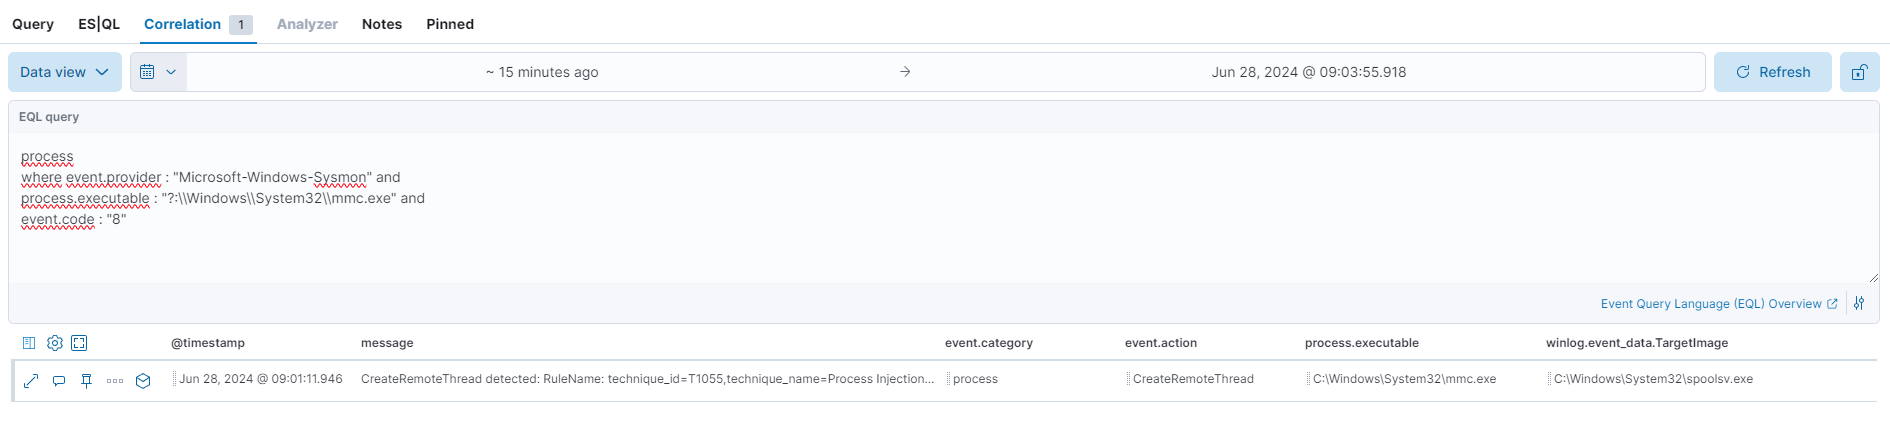
Task: Click the Refresh button
Action: (x=1772, y=72)
